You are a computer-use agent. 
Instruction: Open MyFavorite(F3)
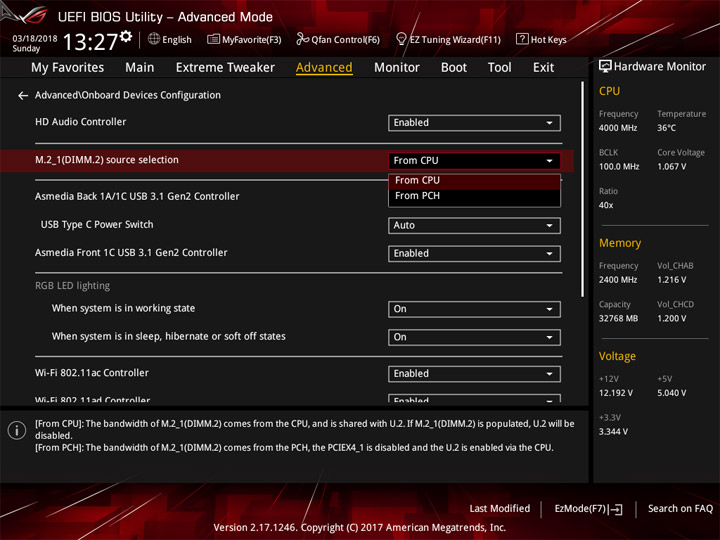pos(244,39)
